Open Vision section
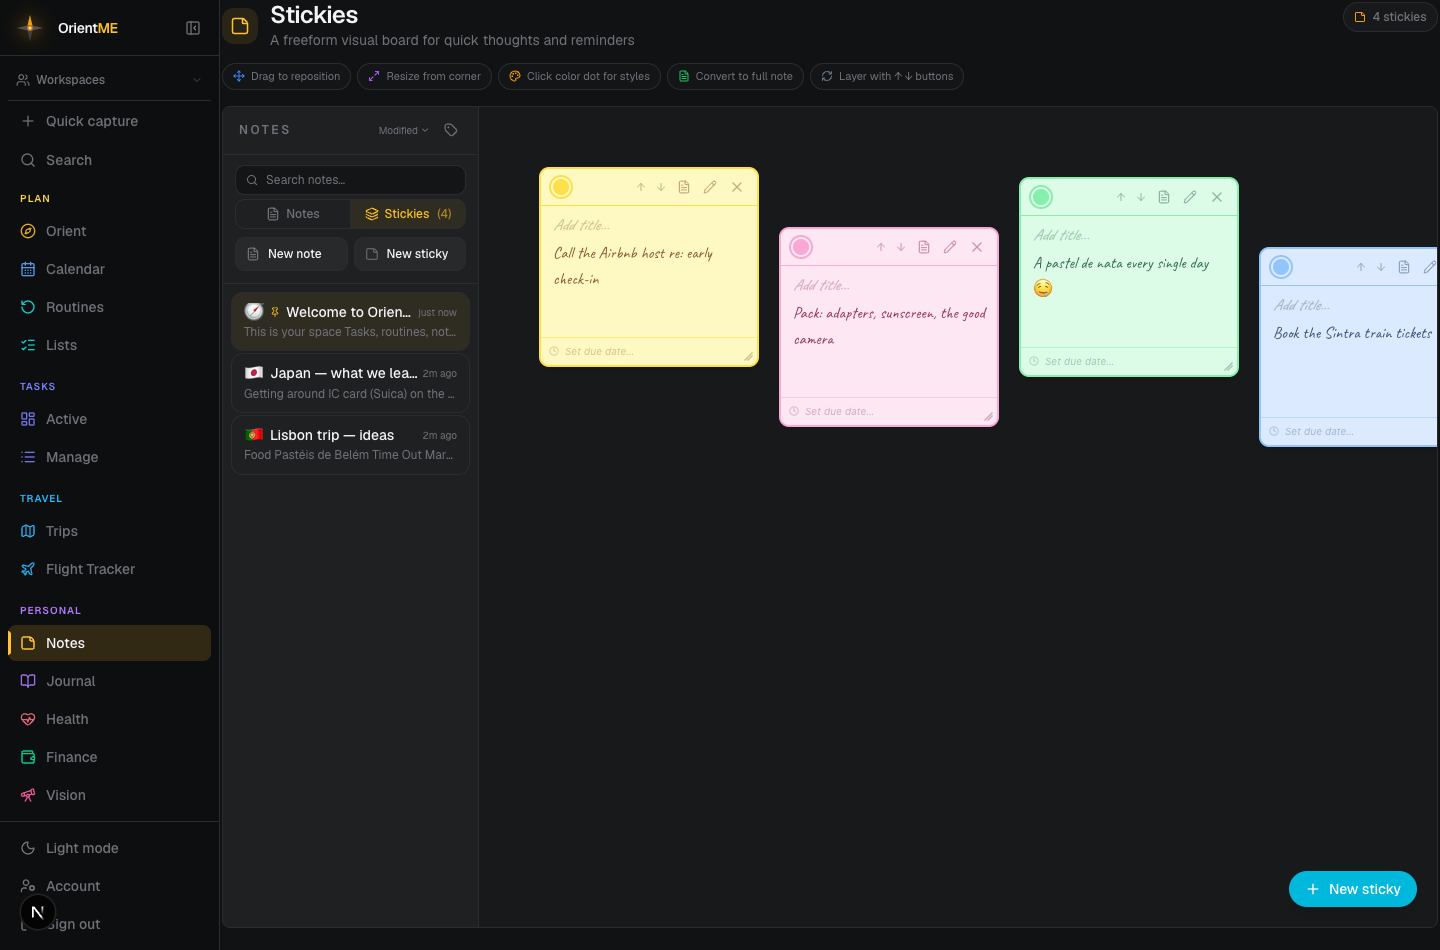This screenshot has width=1440, height=950. (109, 795)
